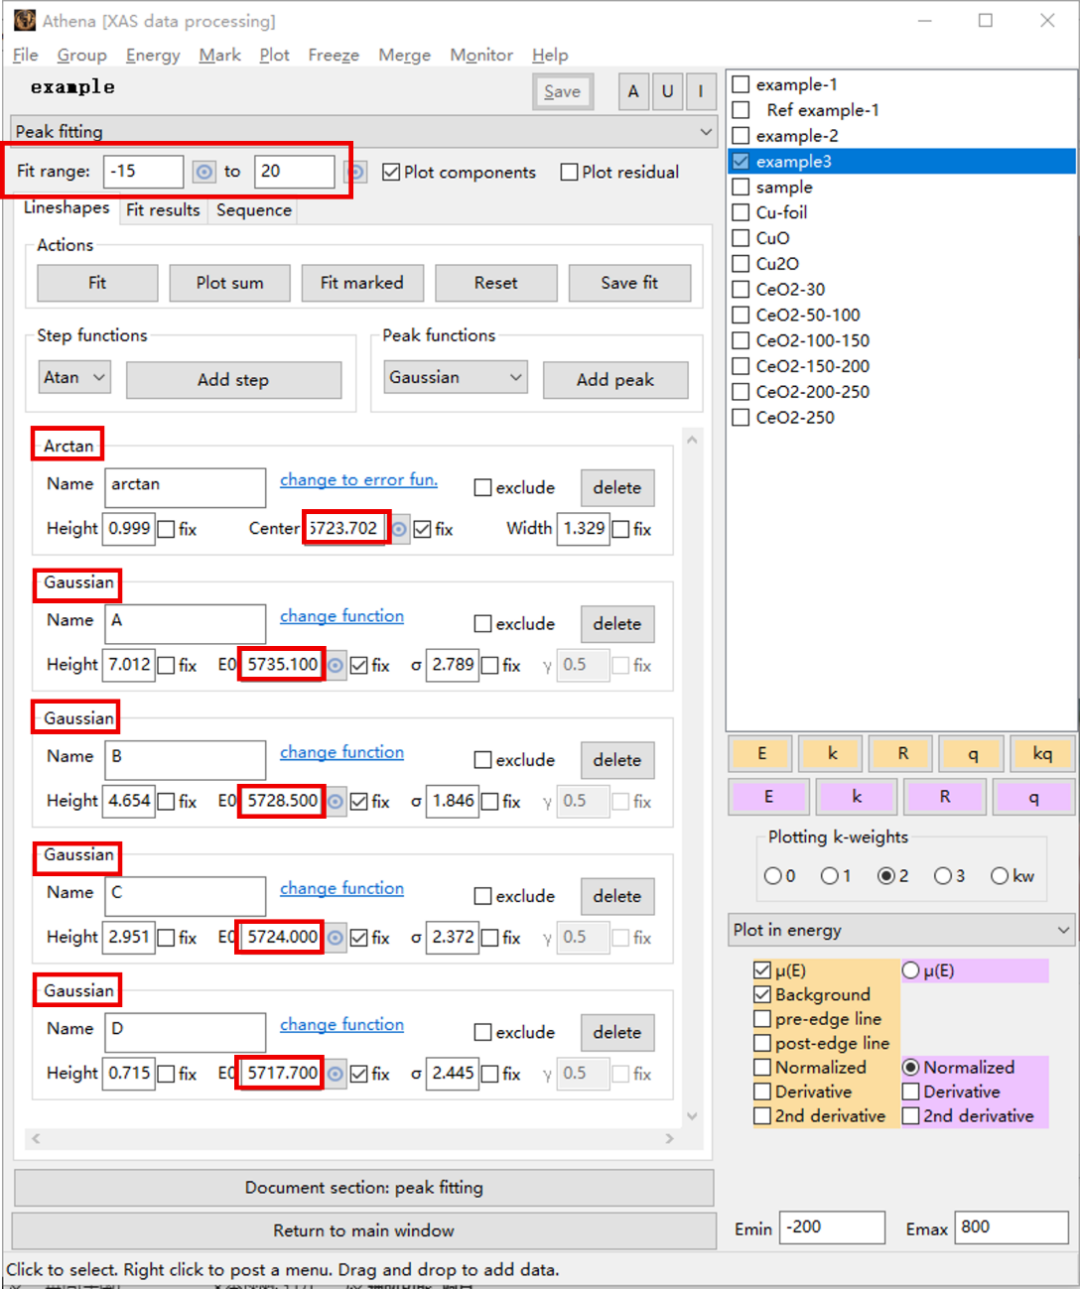Open the Atan step function dropdown
Image resolution: width=1080 pixels, height=1289 pixels.
tap(75, 378)
